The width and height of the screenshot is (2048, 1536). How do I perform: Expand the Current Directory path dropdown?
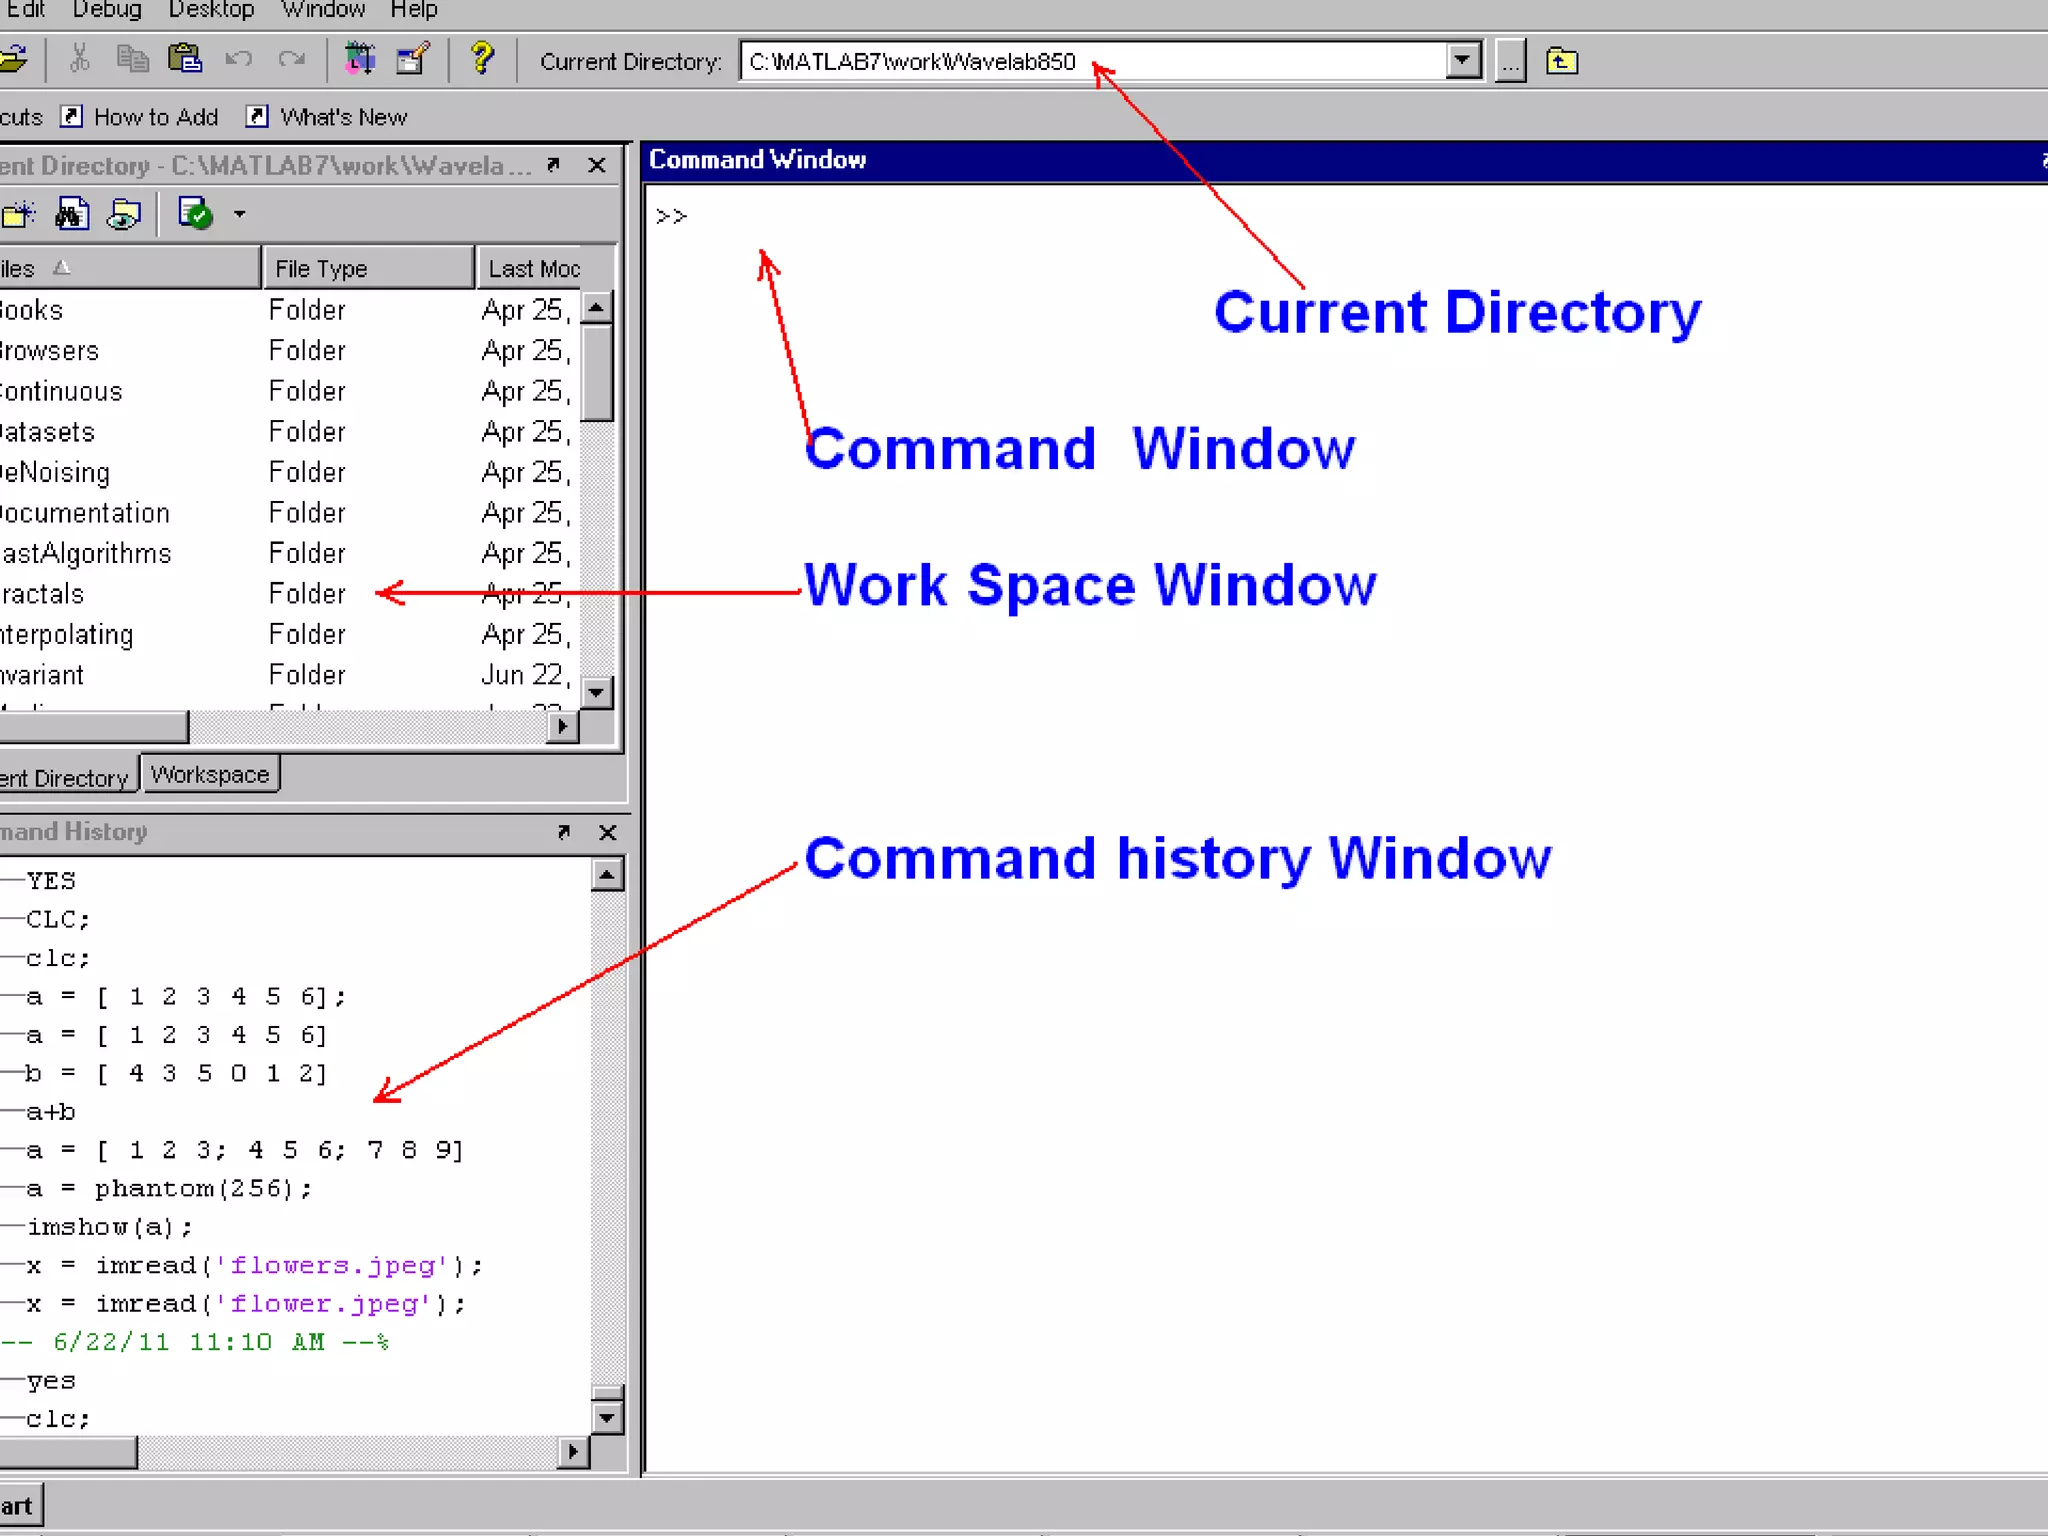pos(1462,61)
